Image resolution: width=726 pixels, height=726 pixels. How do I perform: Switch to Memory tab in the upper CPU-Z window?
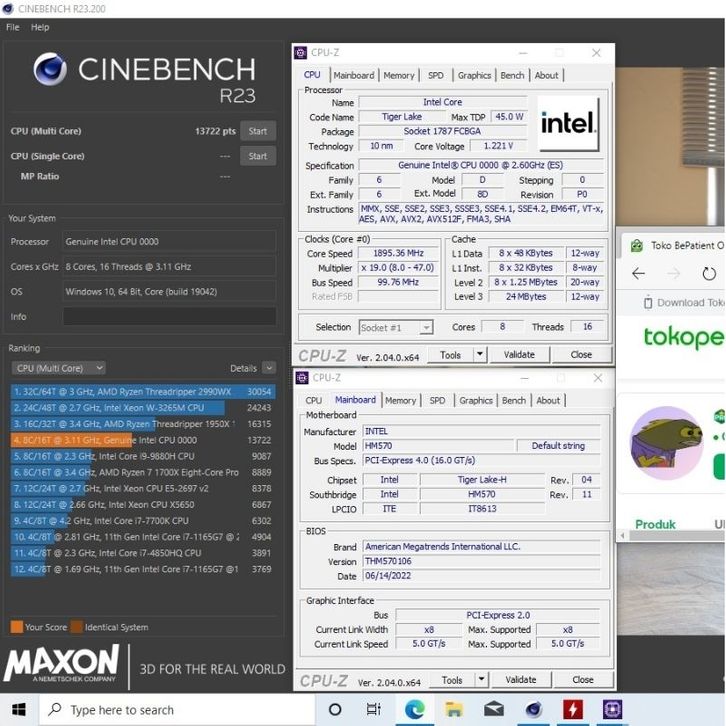tap(398, 75)
